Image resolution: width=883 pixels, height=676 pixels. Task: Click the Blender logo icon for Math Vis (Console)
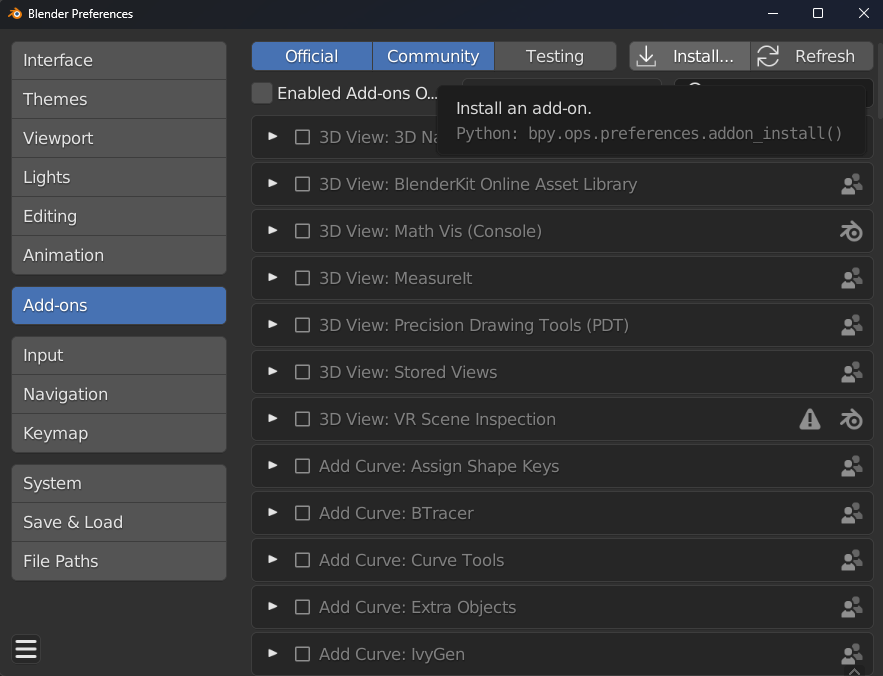851,232
